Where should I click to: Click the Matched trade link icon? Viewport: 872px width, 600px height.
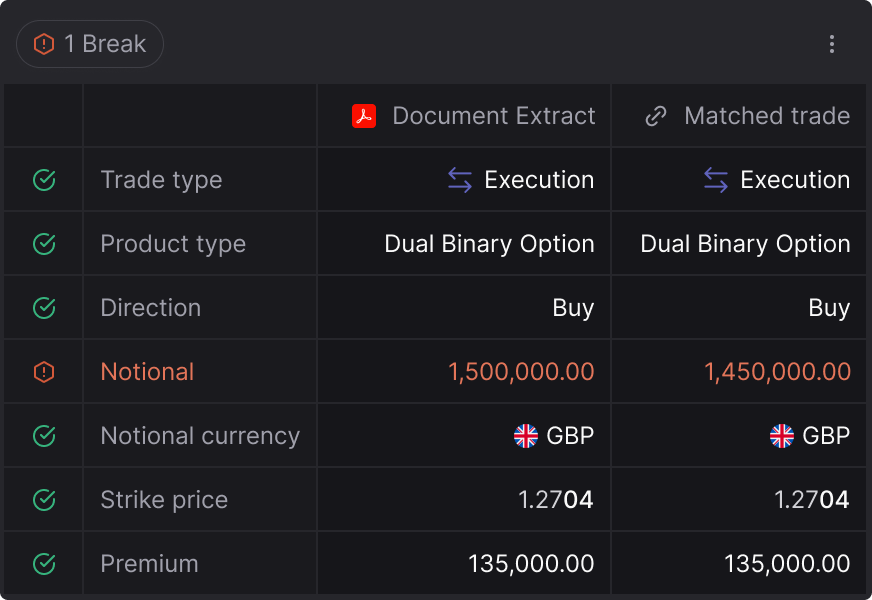(656, 116)
